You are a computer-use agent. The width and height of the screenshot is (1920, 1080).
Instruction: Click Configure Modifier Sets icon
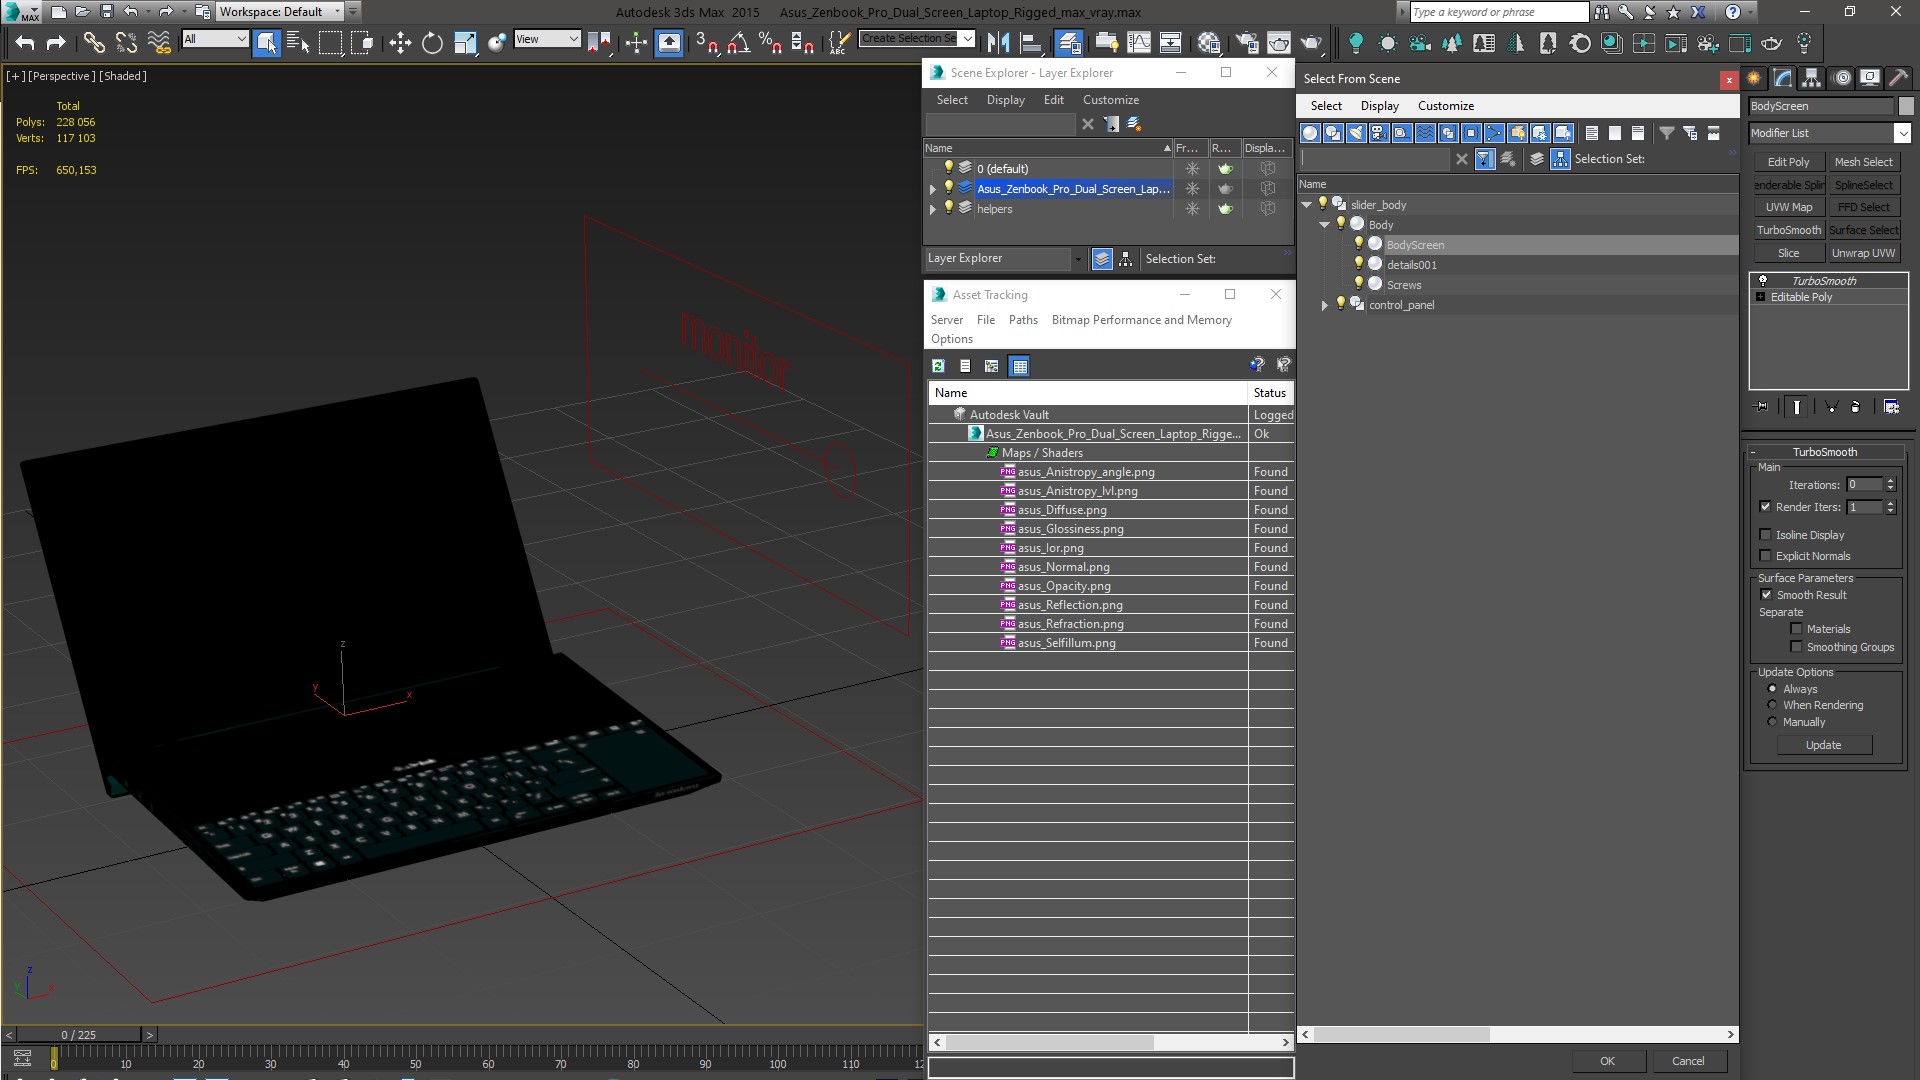coord(1891,407)
